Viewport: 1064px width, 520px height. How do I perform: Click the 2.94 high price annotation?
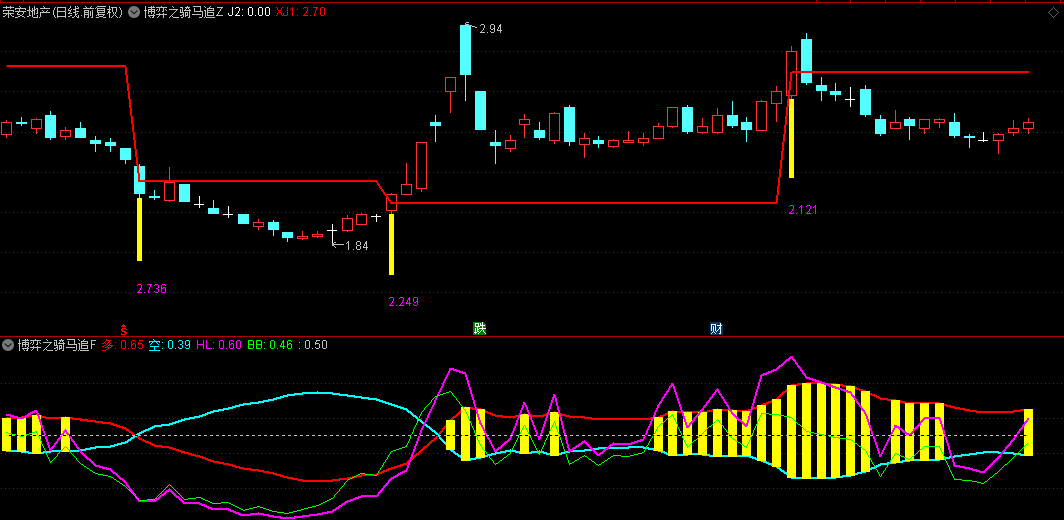pyautogui.click(x=490, y=29)
